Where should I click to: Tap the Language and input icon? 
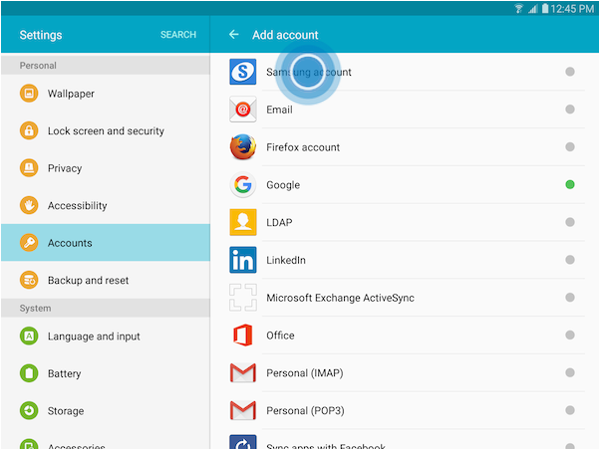click(x=29, y=336)
